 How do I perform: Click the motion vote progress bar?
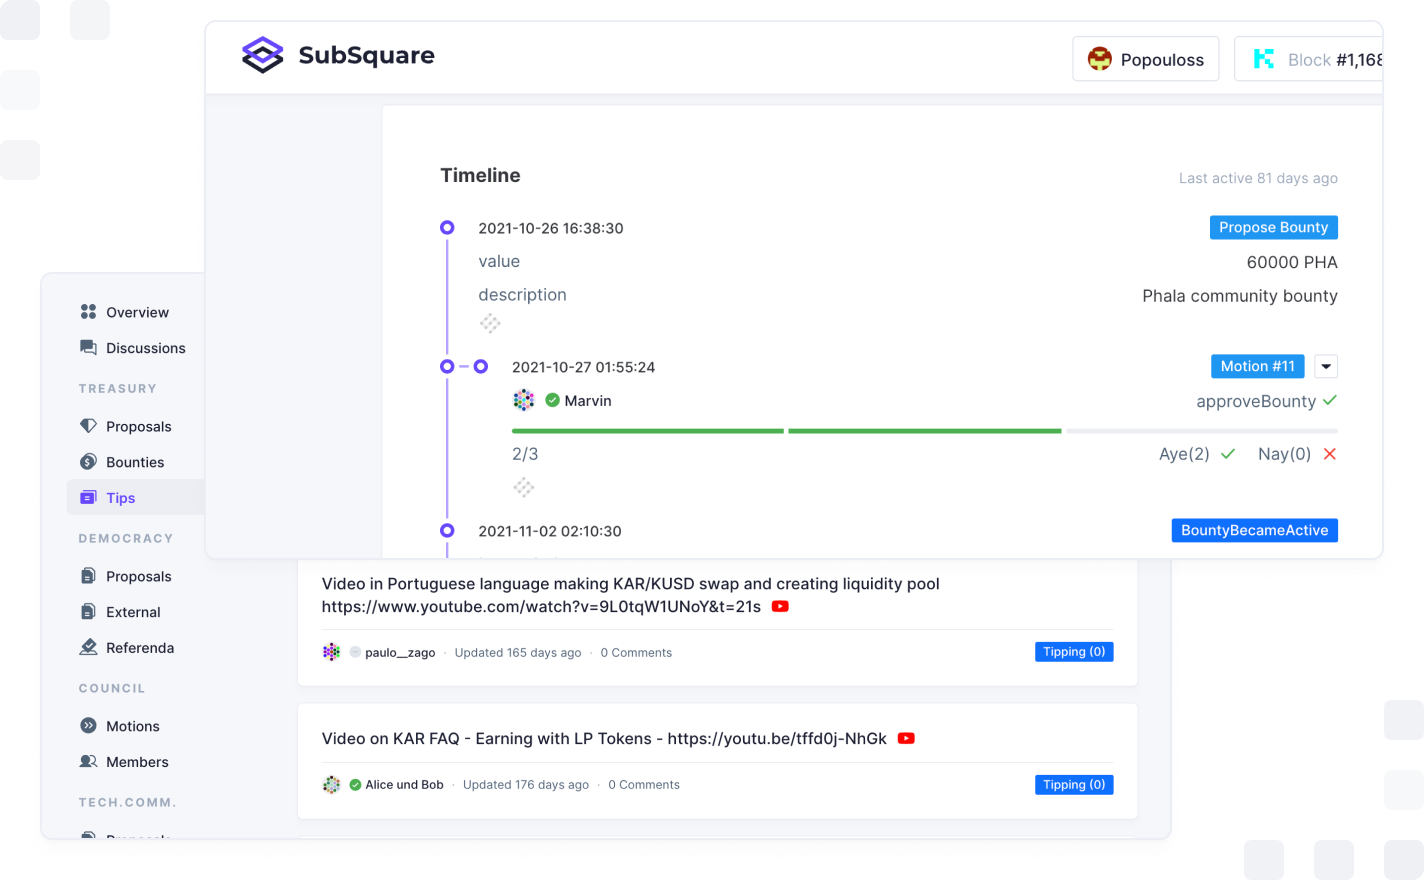(x=924, y=431)
